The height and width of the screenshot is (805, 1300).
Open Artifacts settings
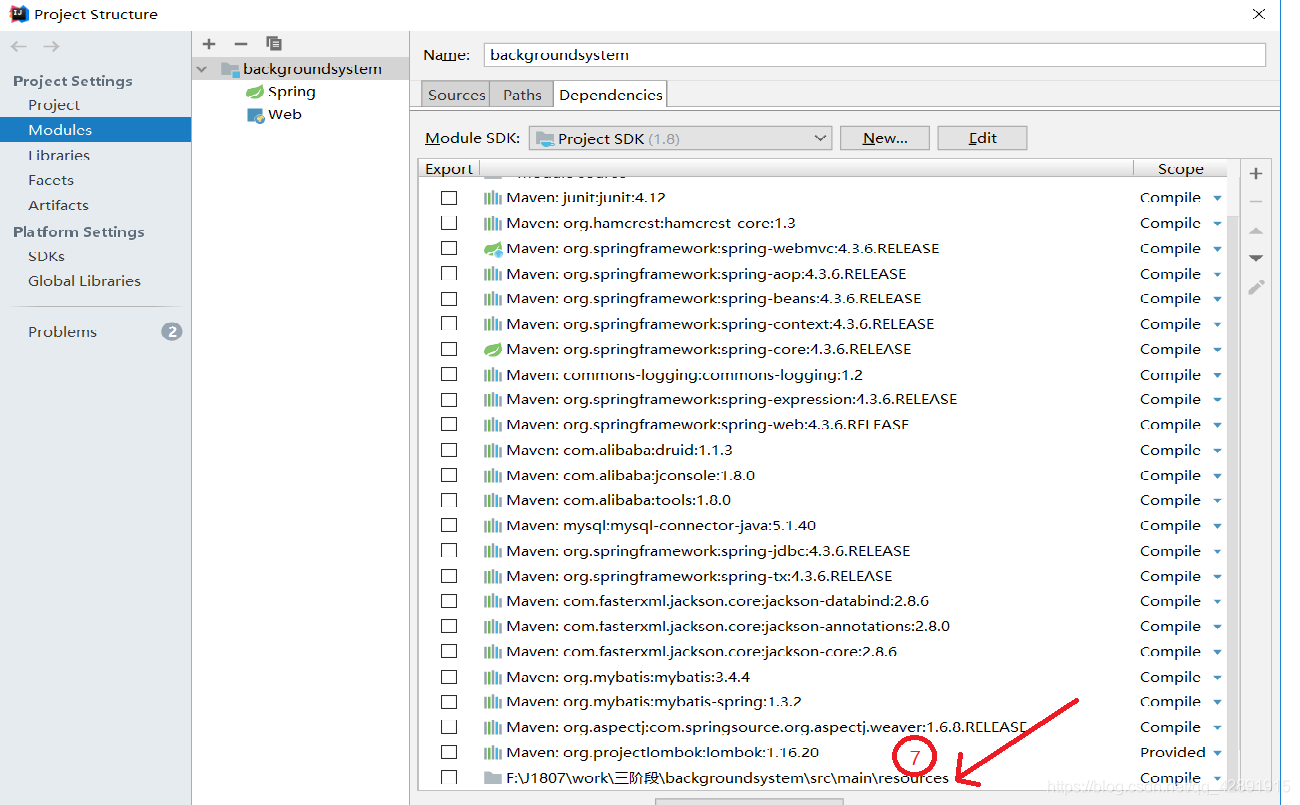(x=58, y=205)
